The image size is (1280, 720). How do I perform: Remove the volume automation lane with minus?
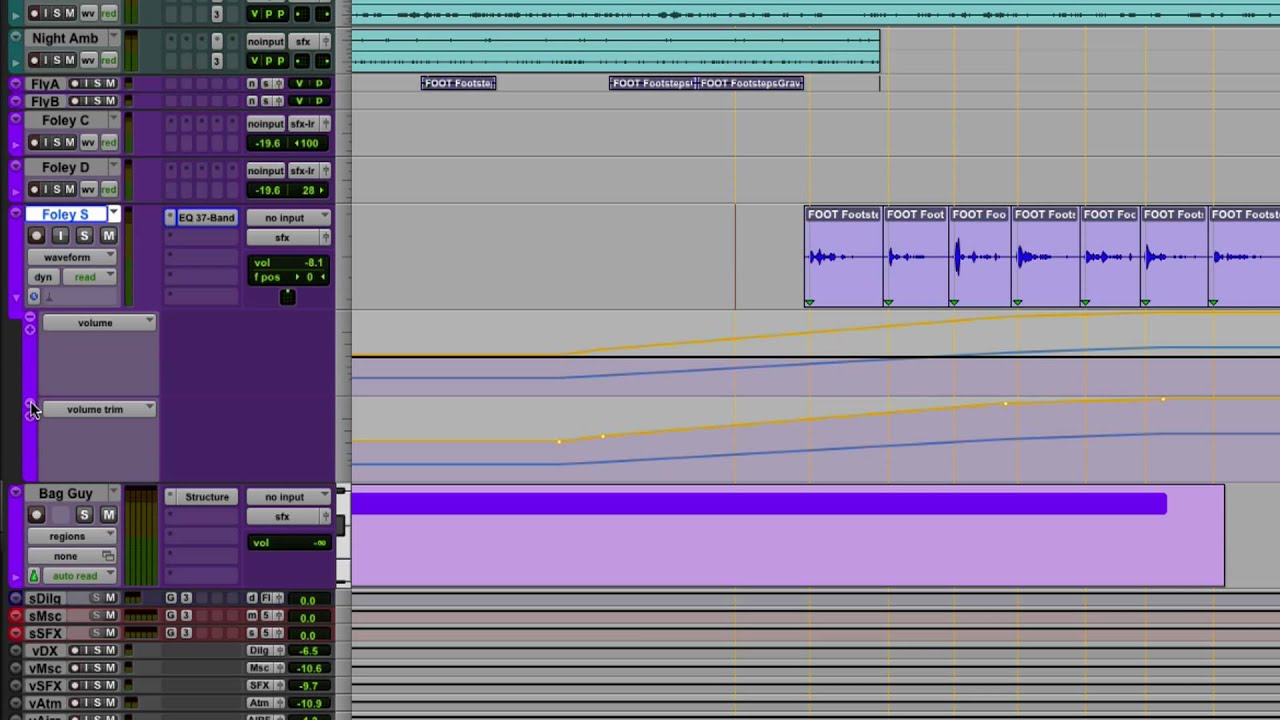30,317
